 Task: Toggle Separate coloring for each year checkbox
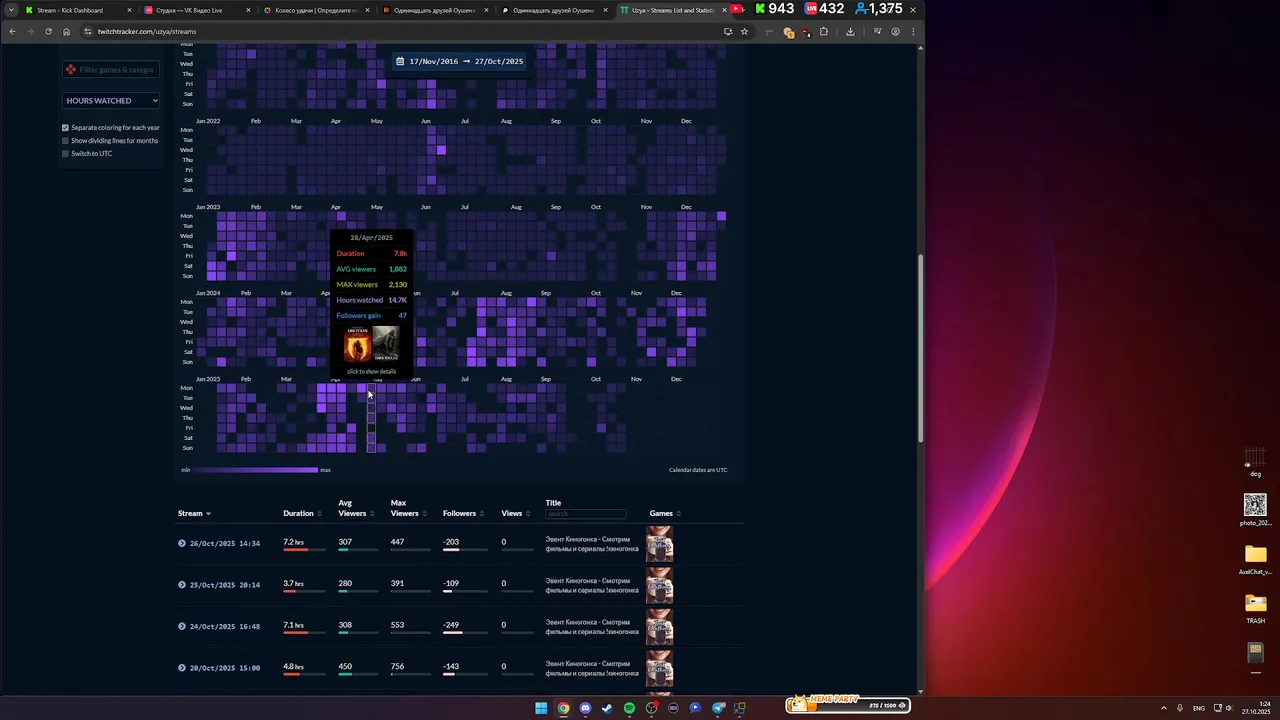coord(66,128)
